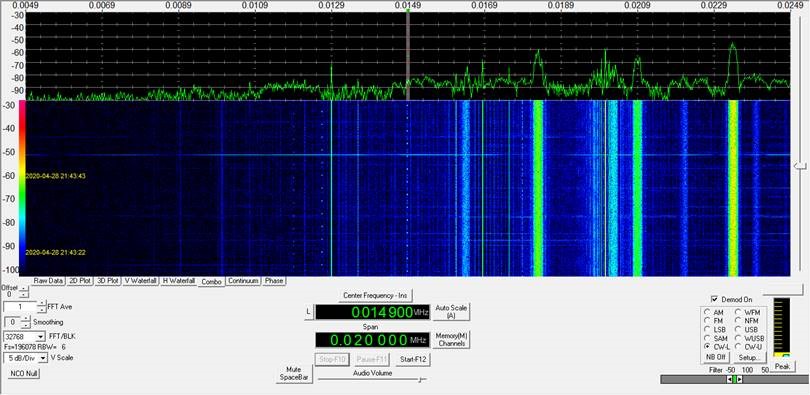Click the Center Frequency - Ins button
The height and width of the screenshot is (395, 810).
coord(376,296)
